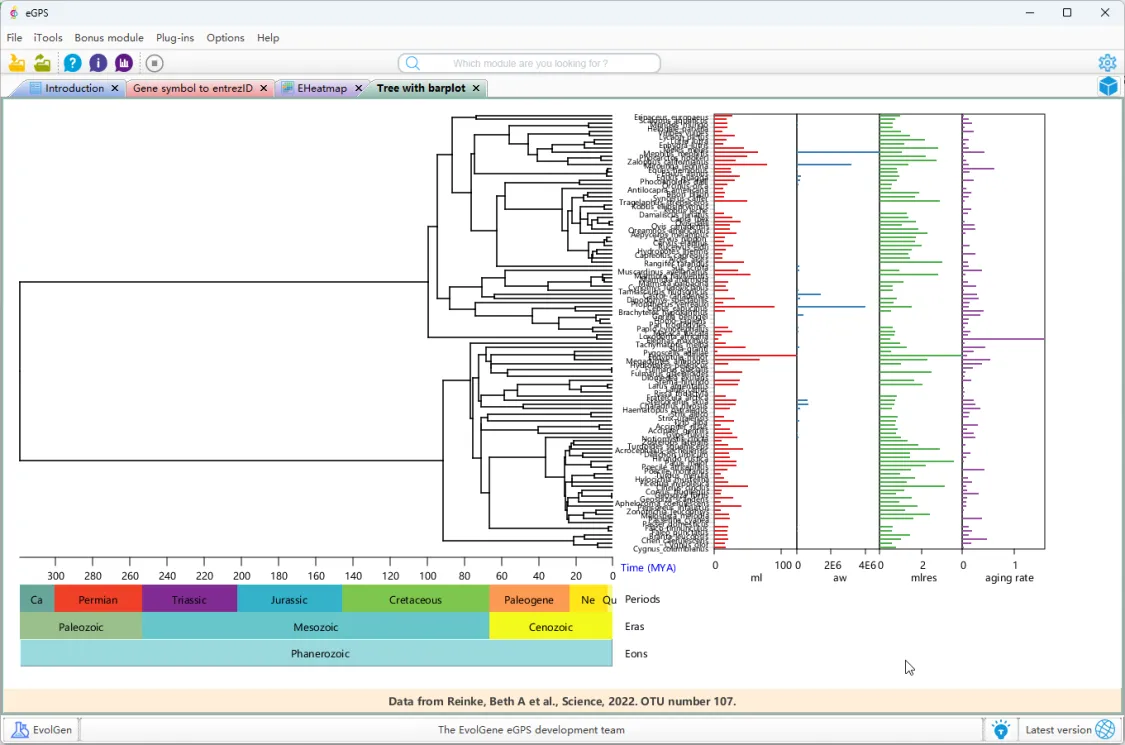Click the Eons row label
The image size is (1125, 745).
point(636,653)
